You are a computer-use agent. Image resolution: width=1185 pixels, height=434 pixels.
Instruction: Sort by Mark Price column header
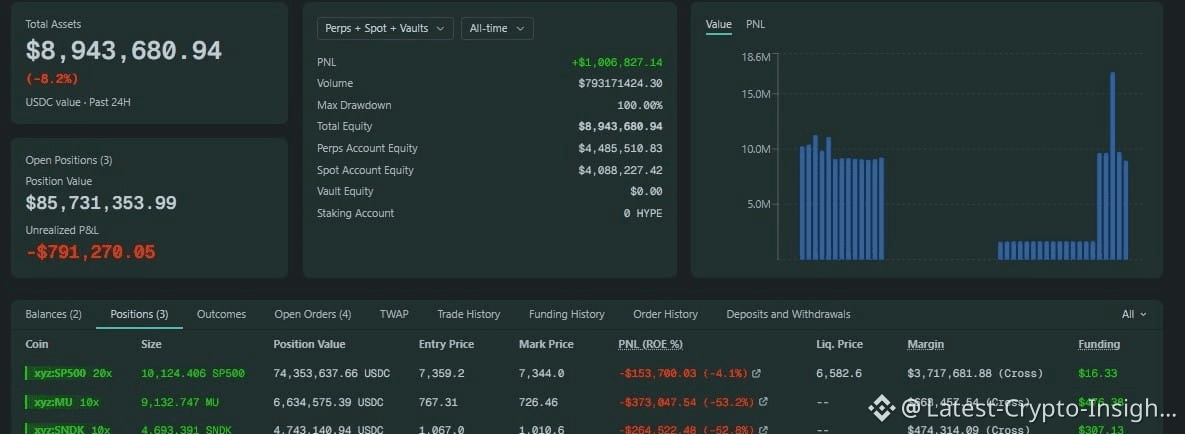(546, 344)
